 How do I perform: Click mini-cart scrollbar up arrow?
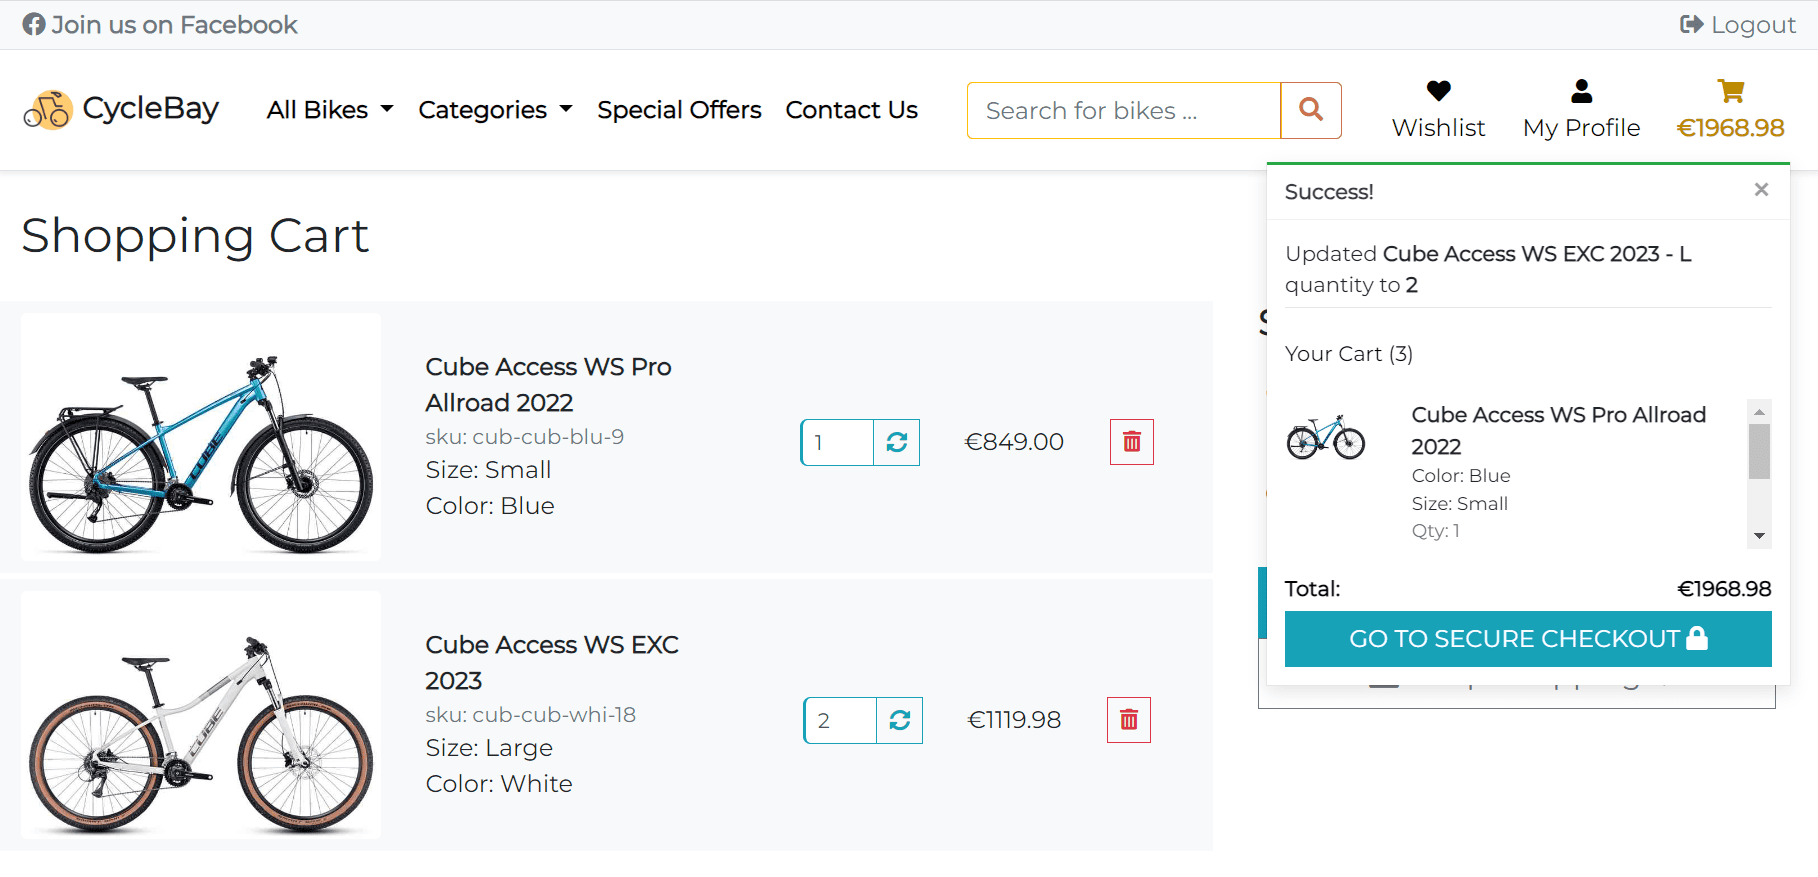[x=1759, y=411]
